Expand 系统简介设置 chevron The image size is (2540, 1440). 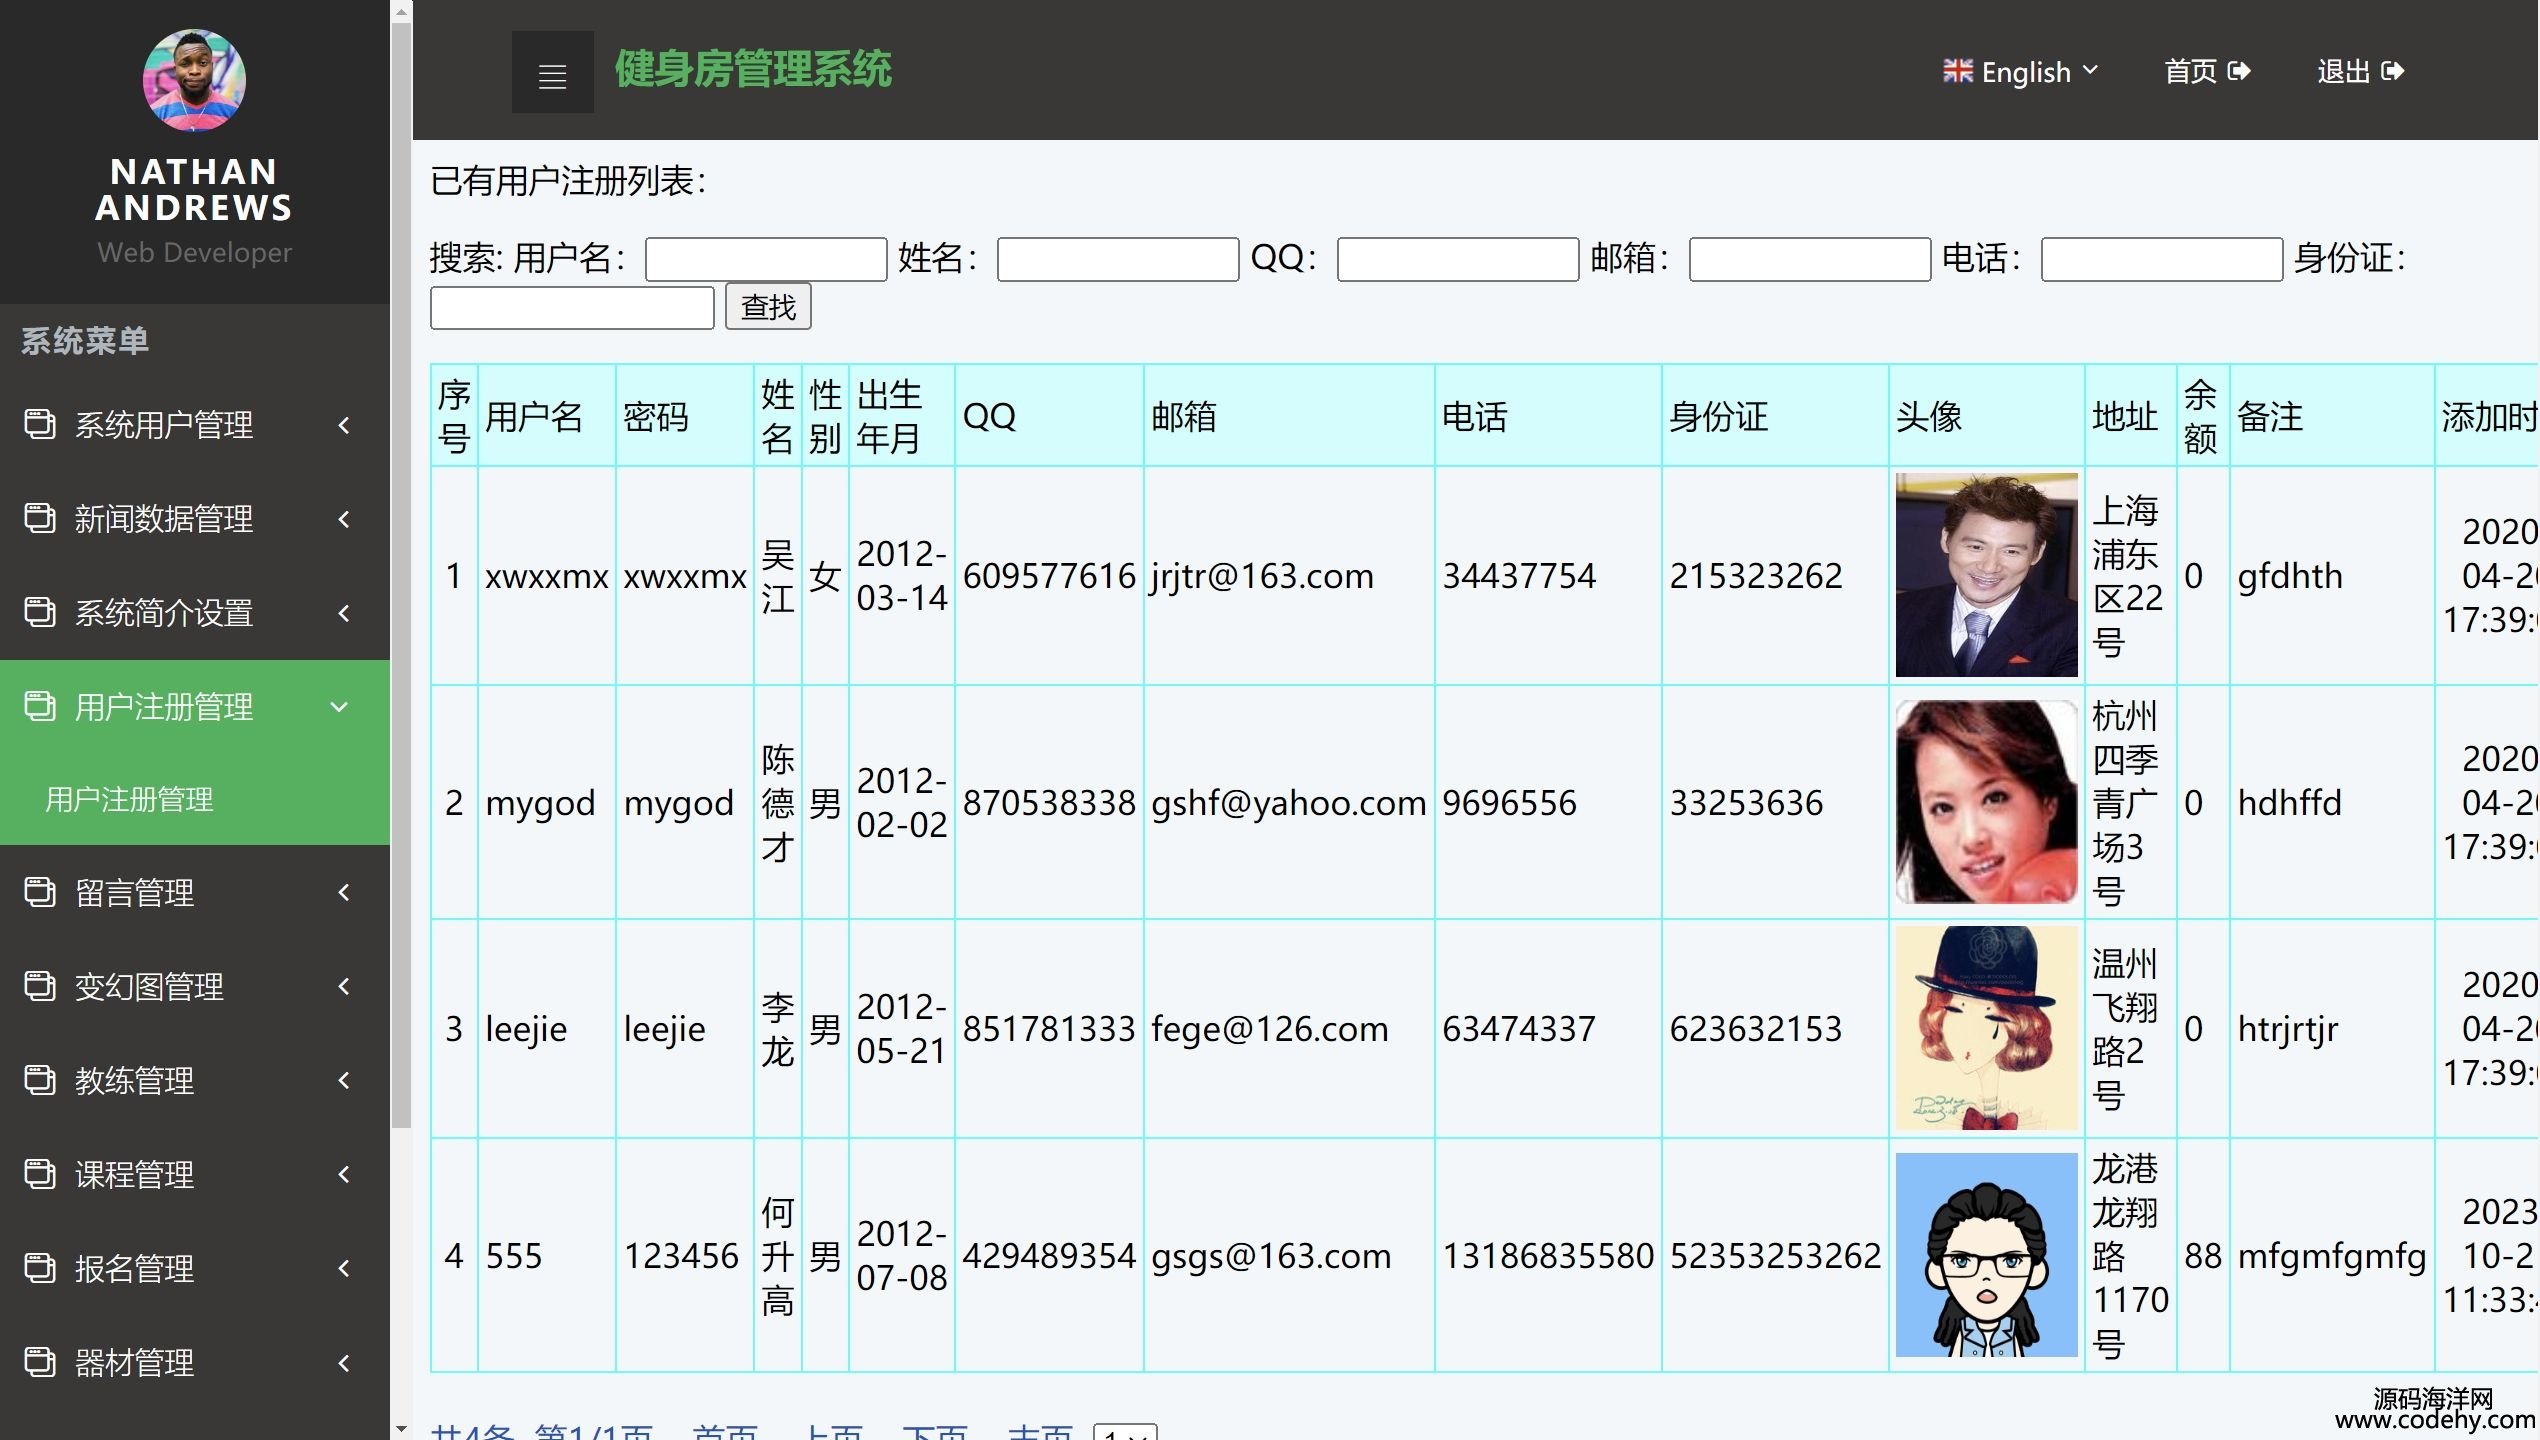click(344, 613)
